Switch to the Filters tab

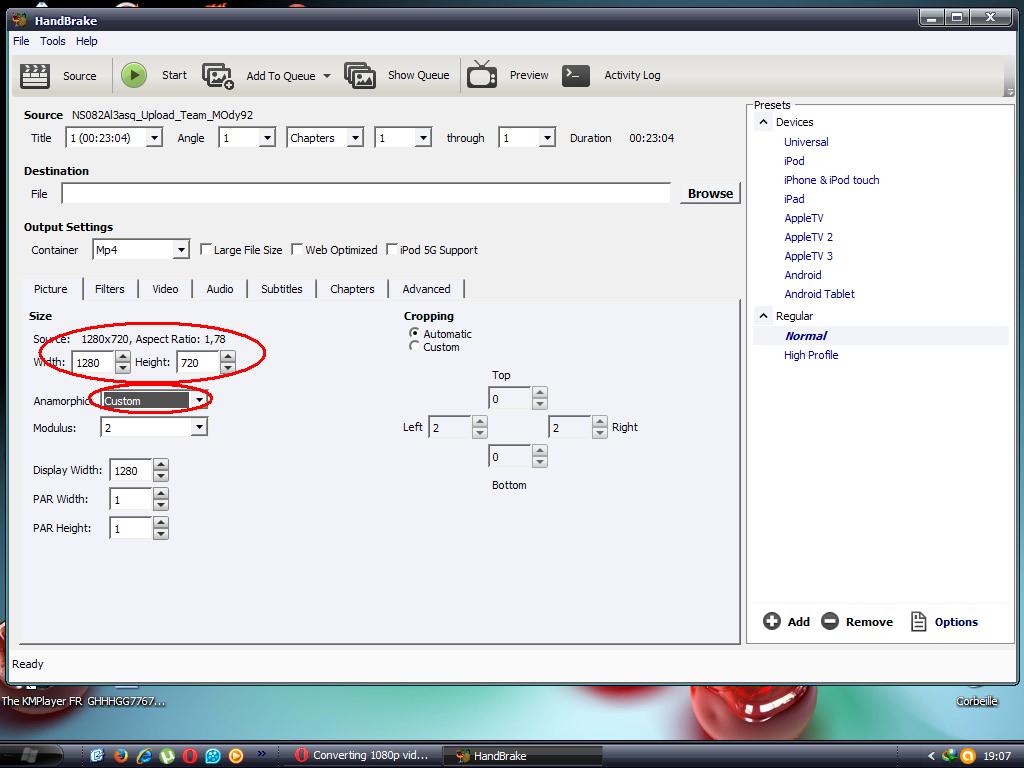pos(110,289)
